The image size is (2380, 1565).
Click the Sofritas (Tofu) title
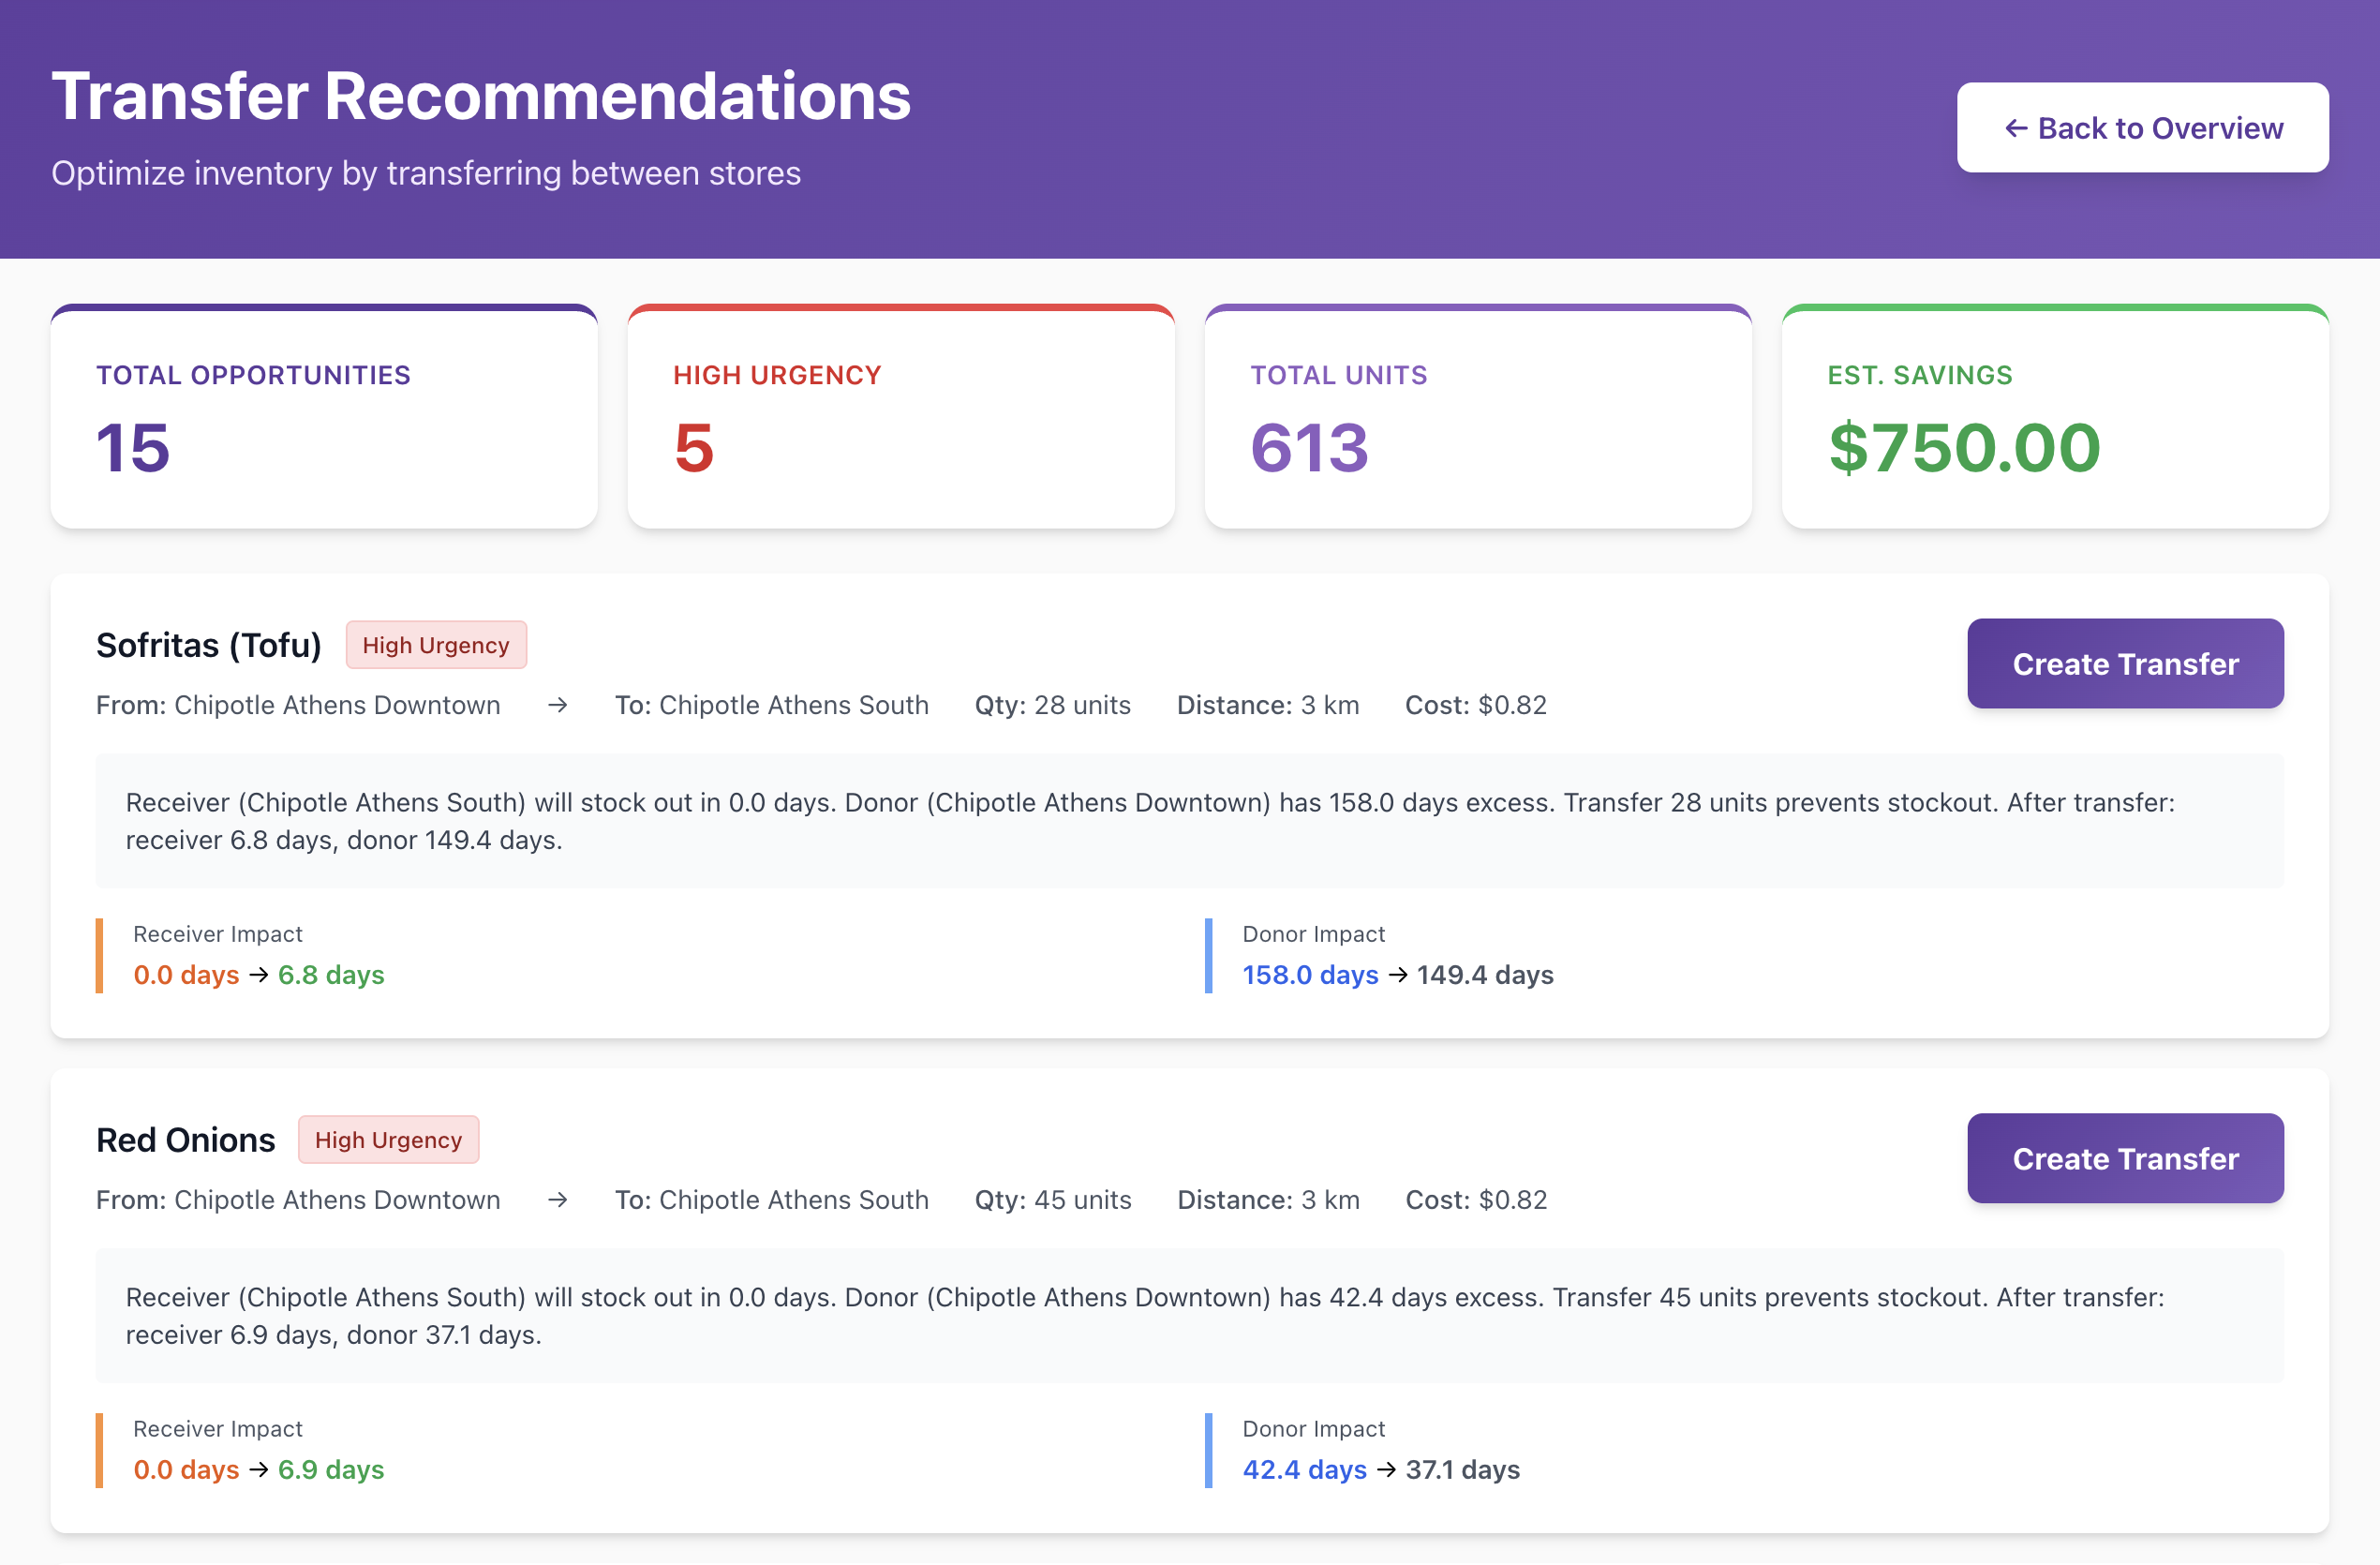tap(208, 645)
